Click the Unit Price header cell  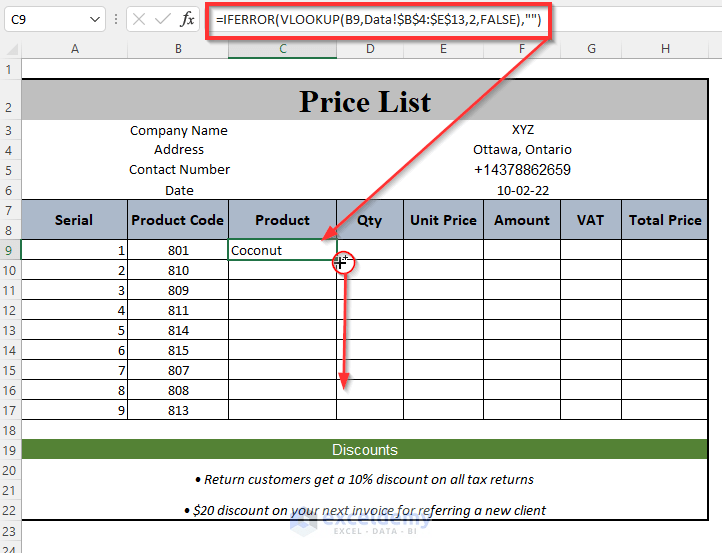point(443,220)
